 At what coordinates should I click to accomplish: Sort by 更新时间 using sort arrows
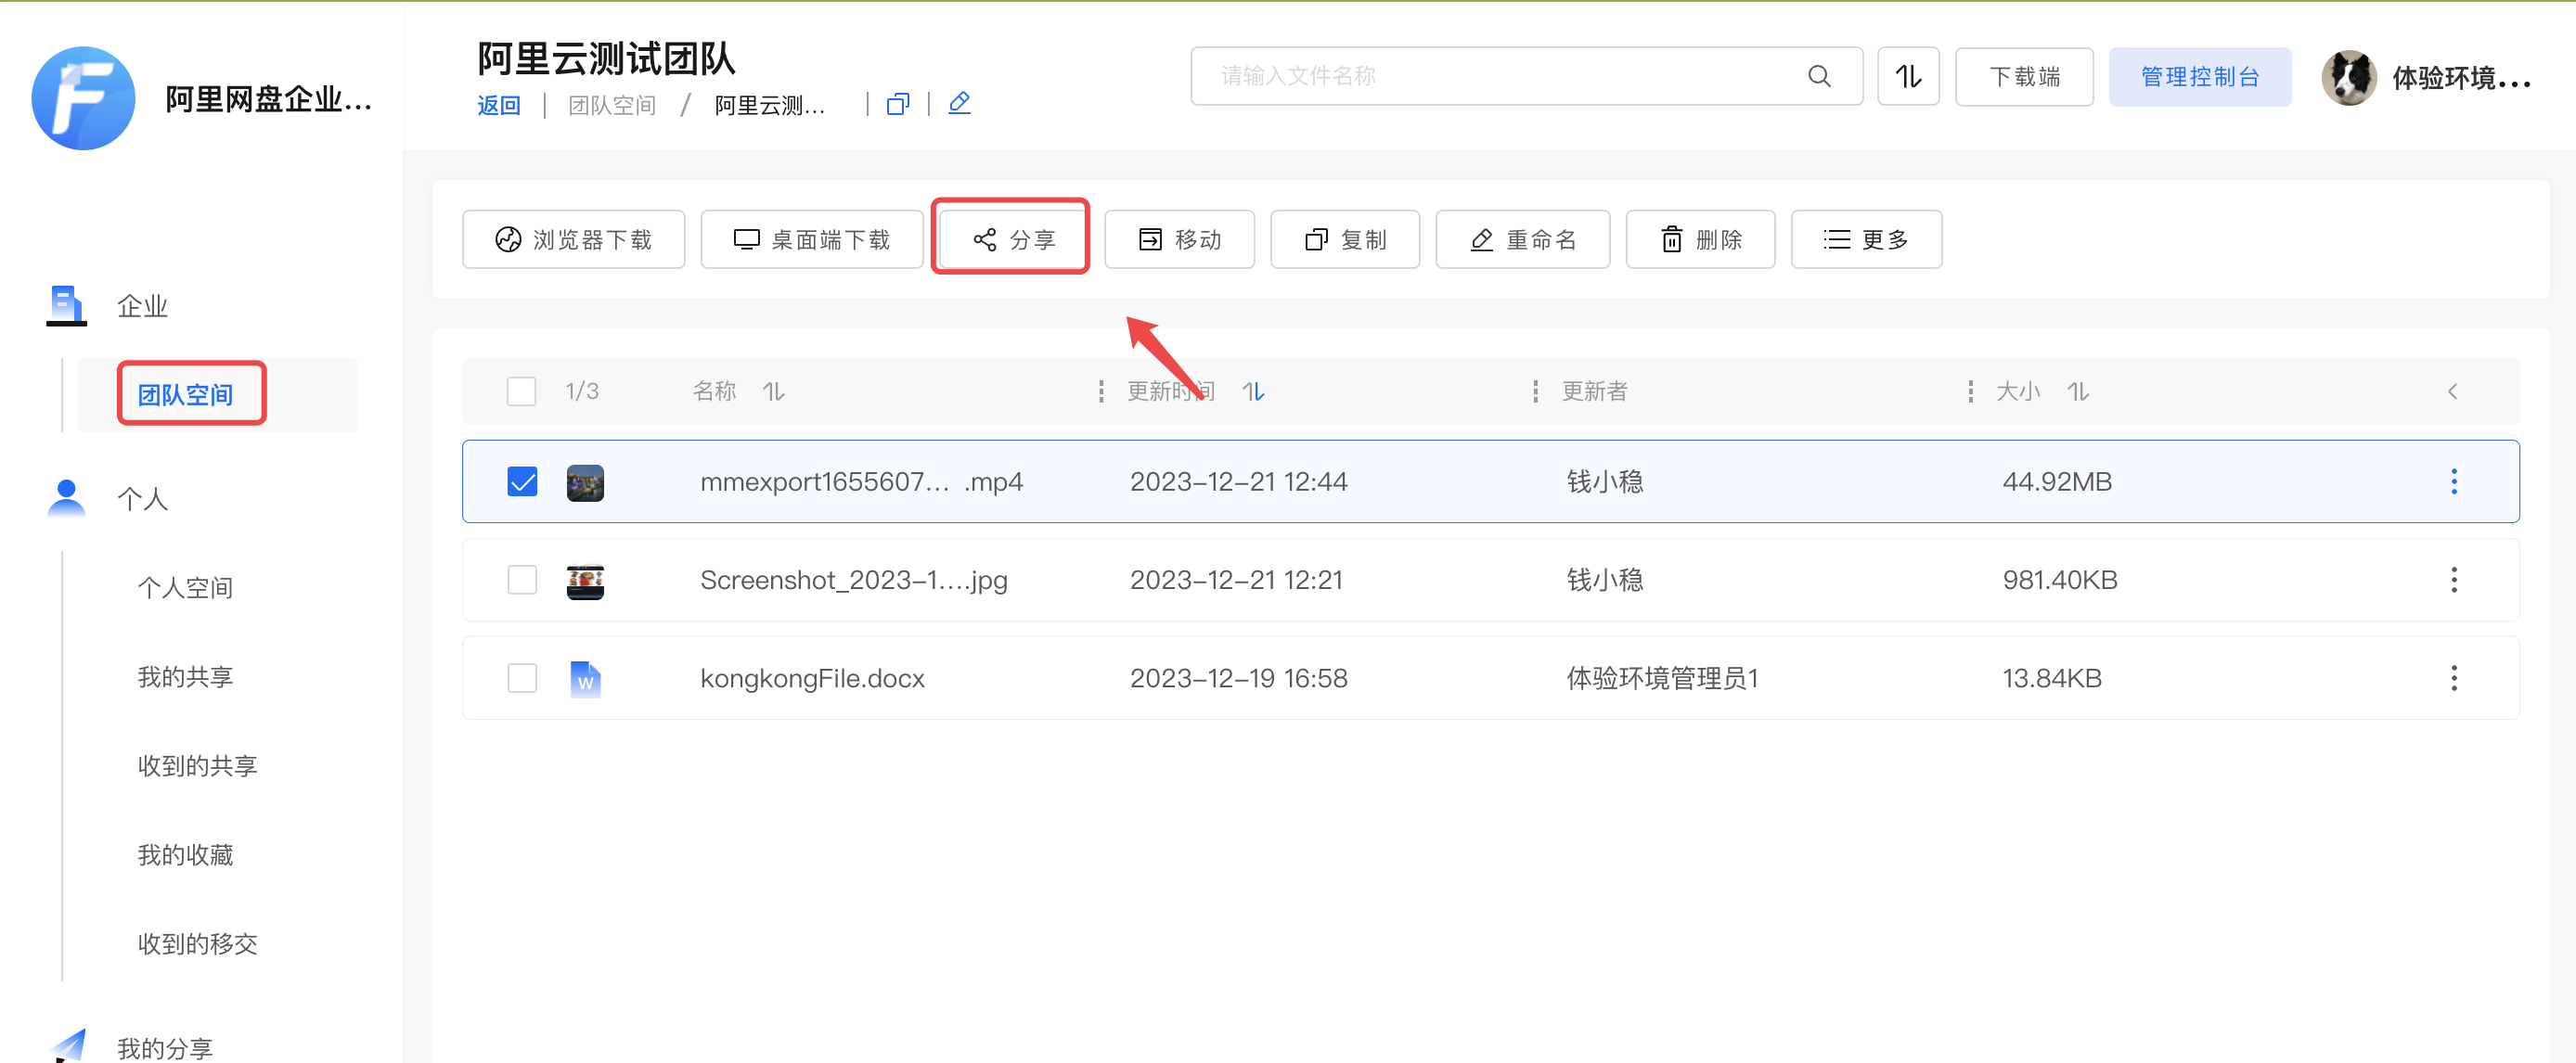click(x=1253, y=391)
